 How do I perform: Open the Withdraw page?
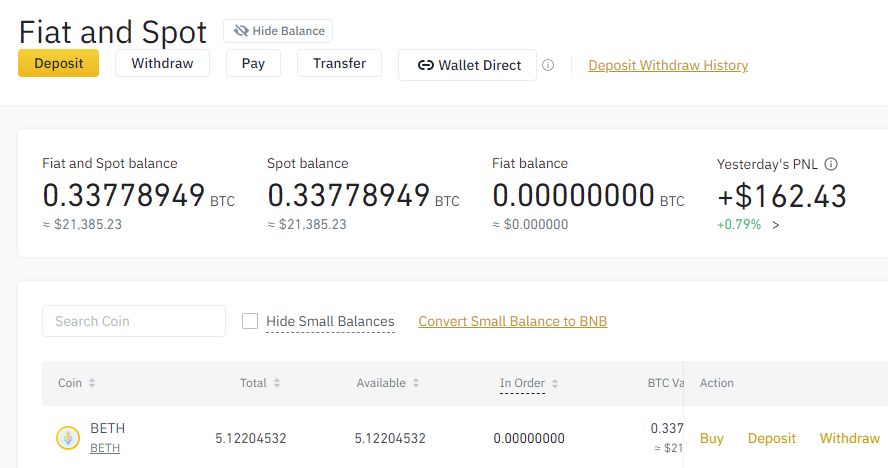[163, 63]
